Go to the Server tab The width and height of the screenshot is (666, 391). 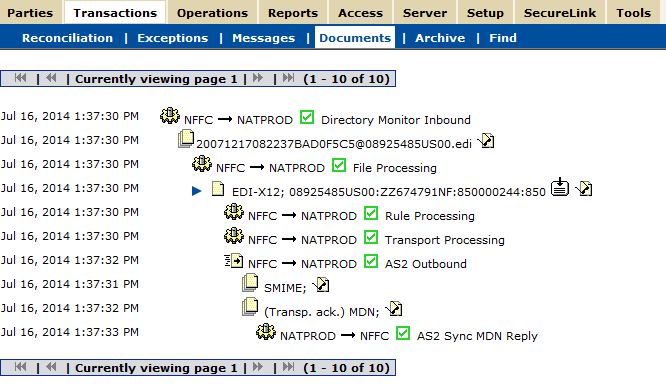pos(425,13)
